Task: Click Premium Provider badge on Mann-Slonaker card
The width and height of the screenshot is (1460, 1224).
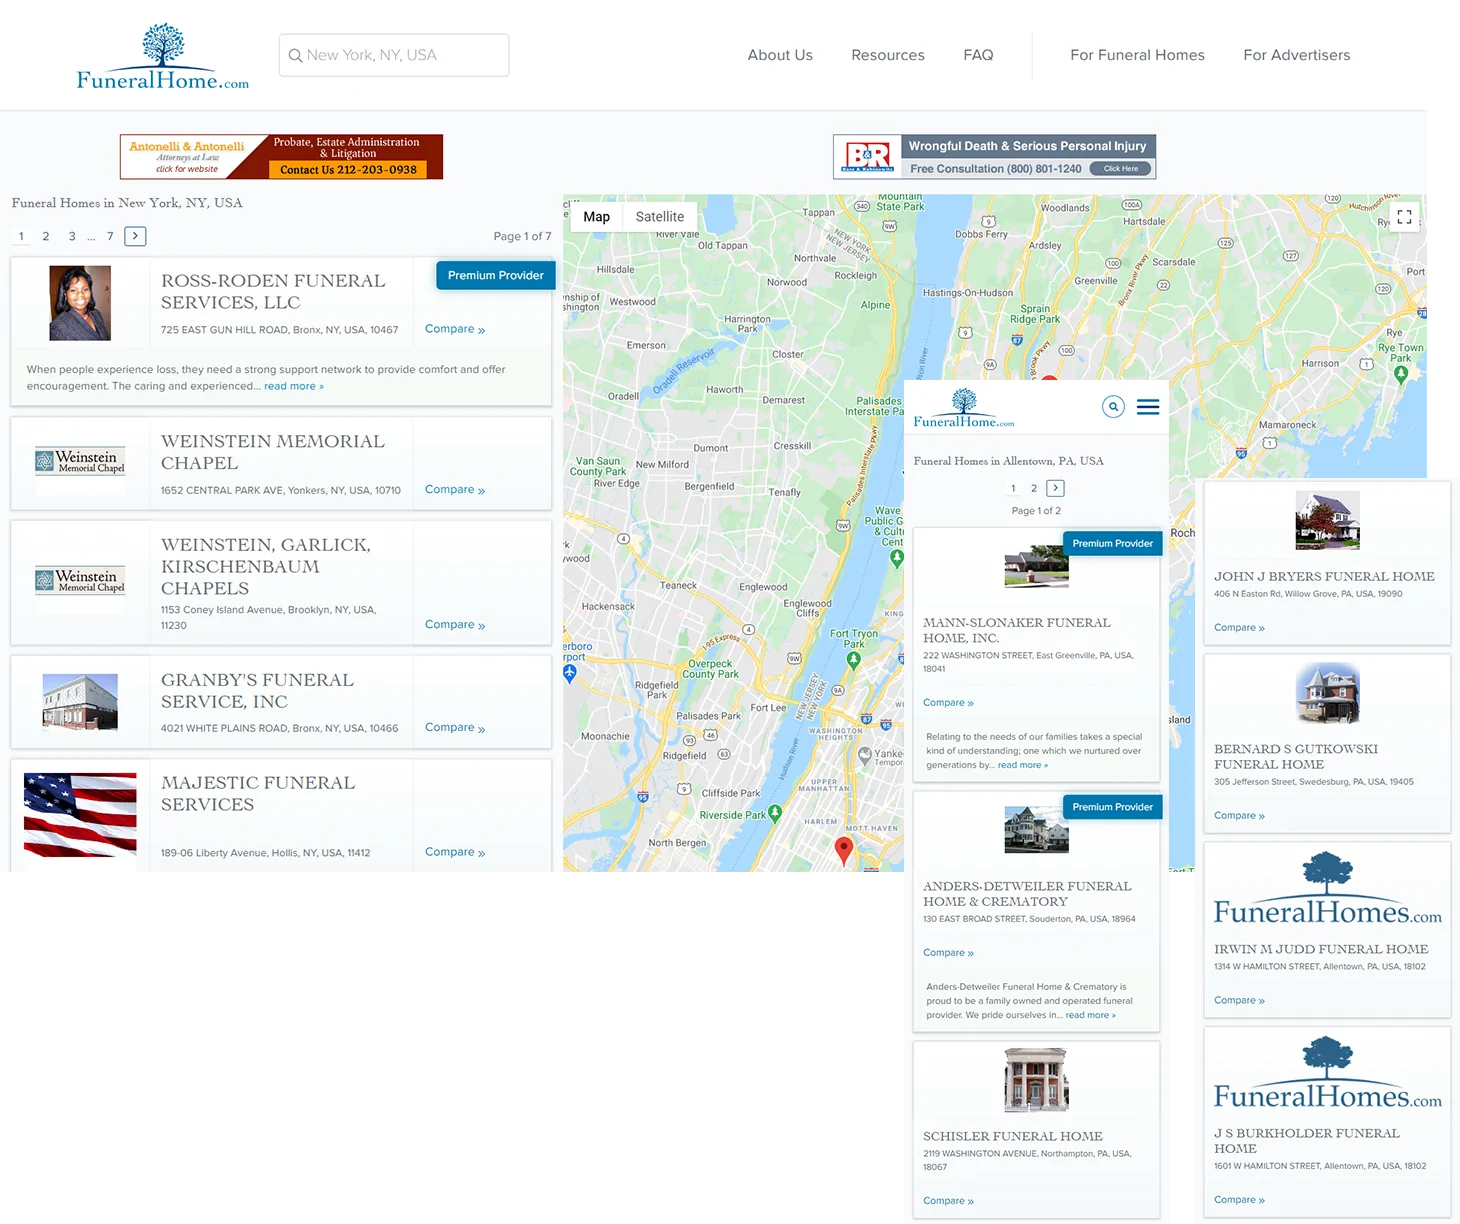Action: point(1113,544)
